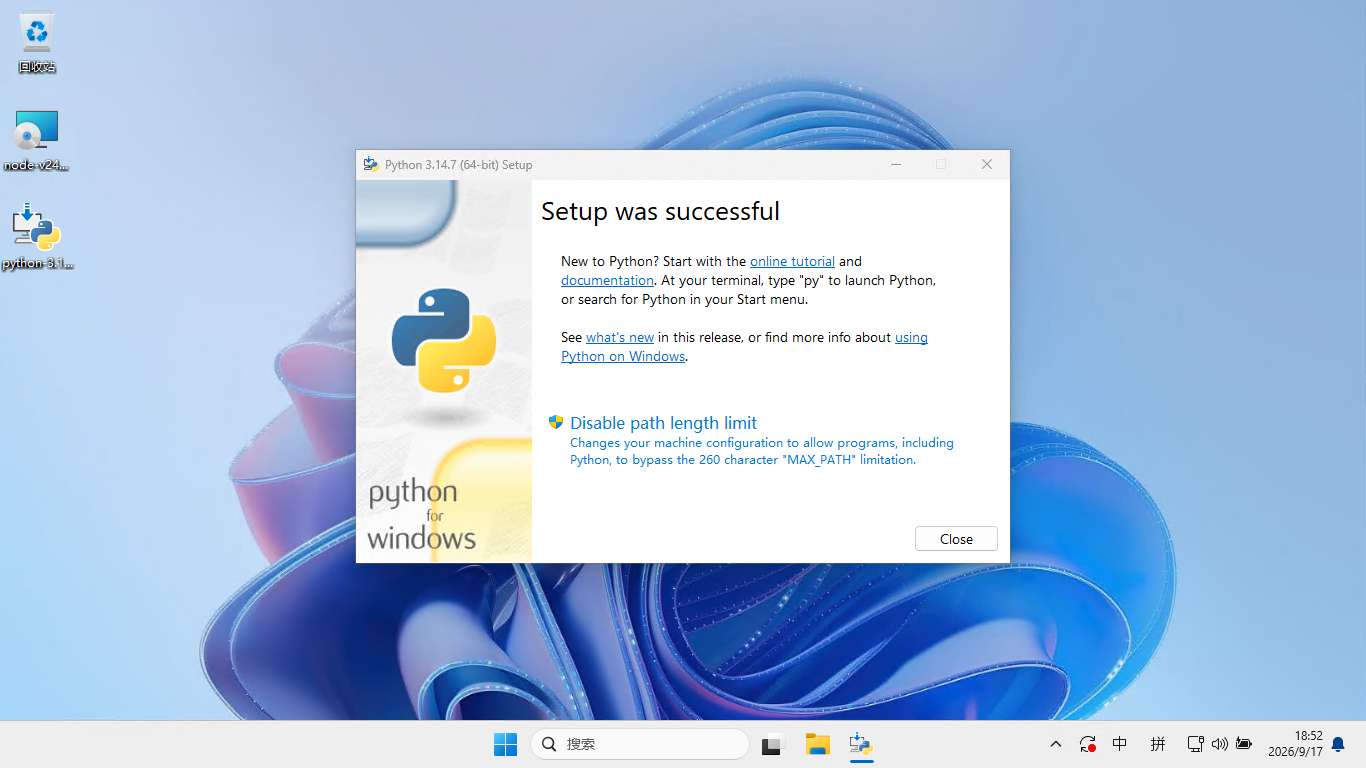Click the Close button in Python Setup
The width and height of the screenshot is (1366, 768).
click(956, 539)
